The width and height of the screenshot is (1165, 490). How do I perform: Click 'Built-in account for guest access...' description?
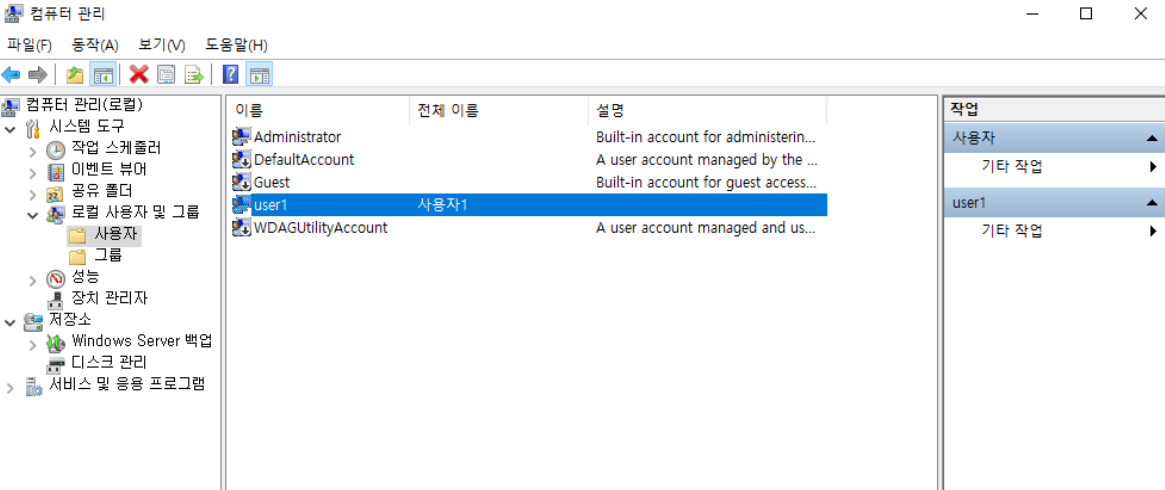point(707,182)
